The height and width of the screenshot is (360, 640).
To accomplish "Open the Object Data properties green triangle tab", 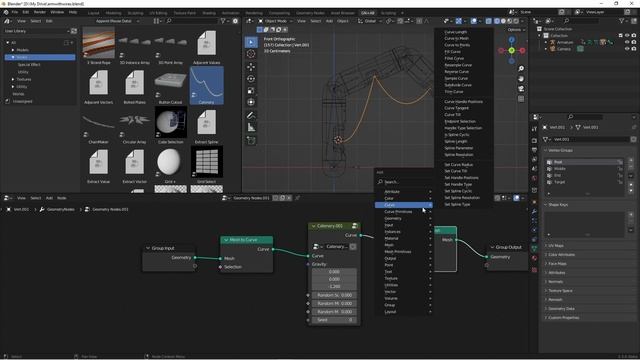I will coord(534,248).
